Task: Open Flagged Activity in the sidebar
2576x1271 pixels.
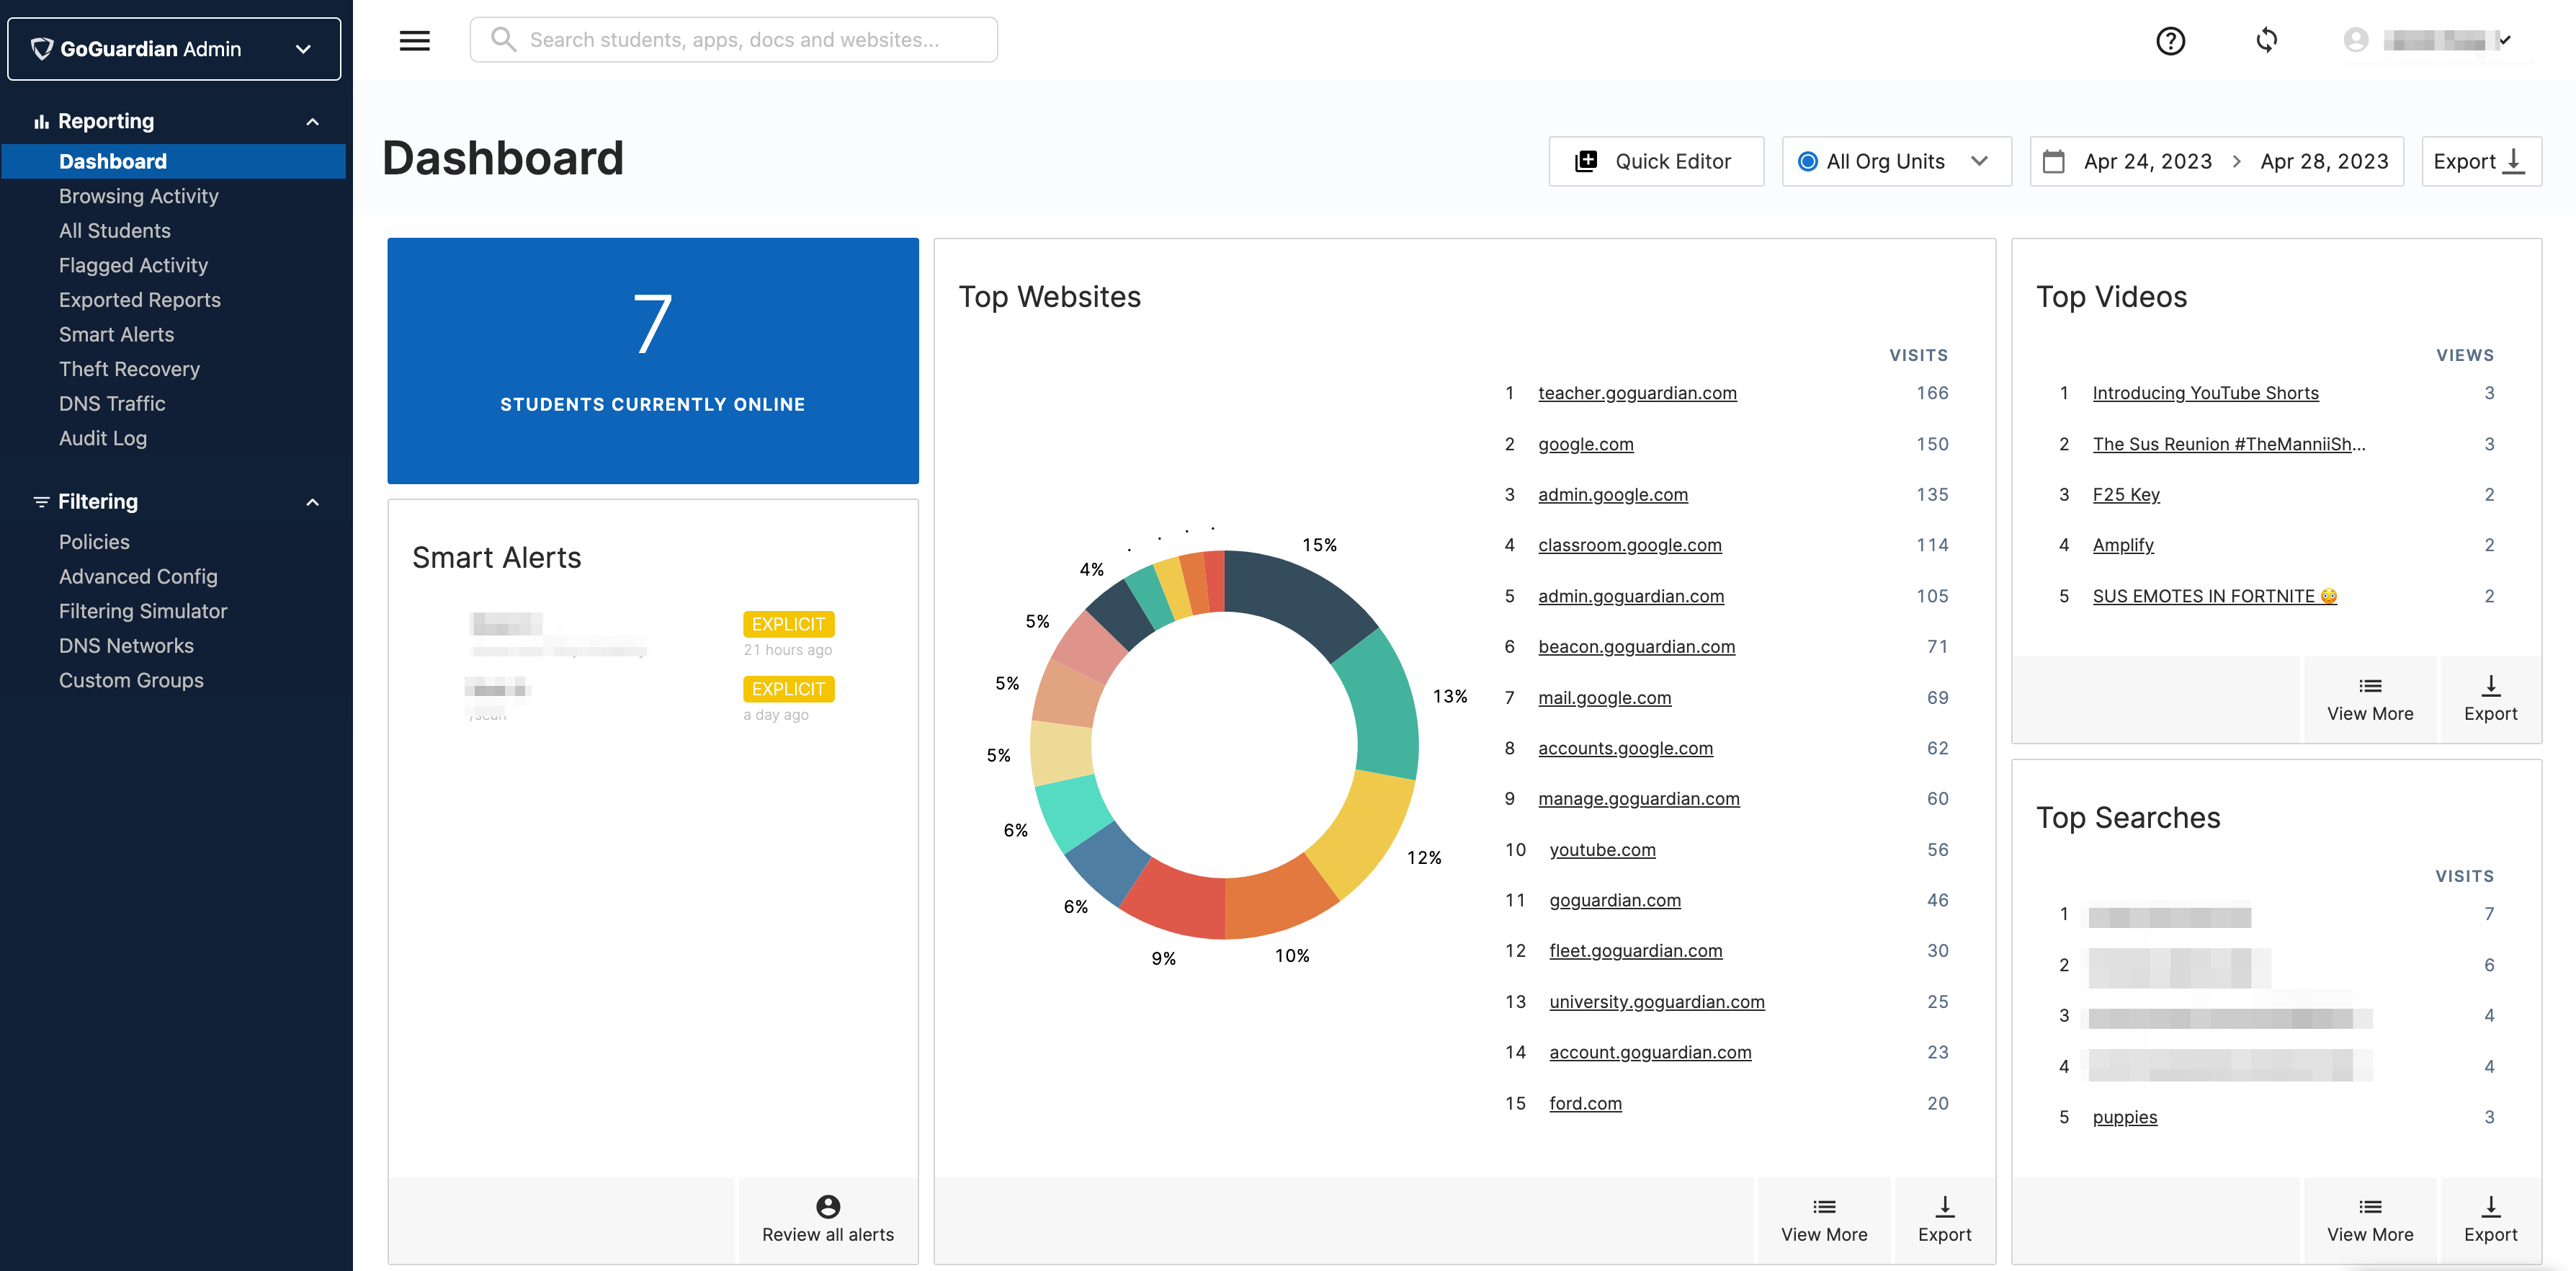Action: 133,265
